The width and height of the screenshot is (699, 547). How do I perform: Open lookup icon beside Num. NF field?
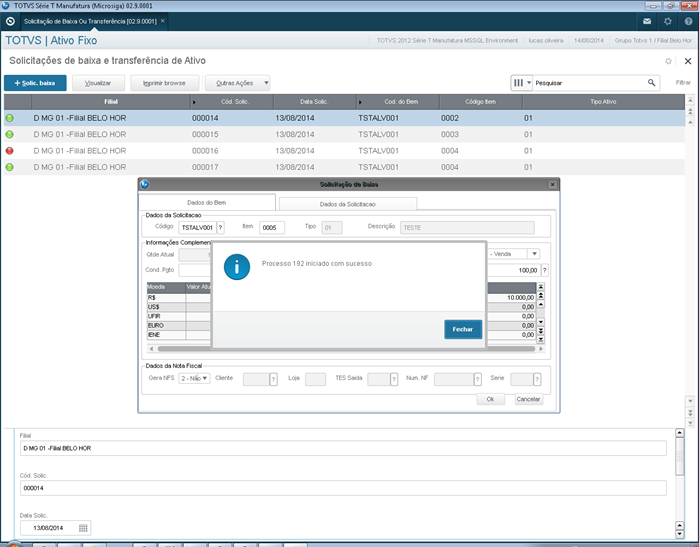click(477, 379)
